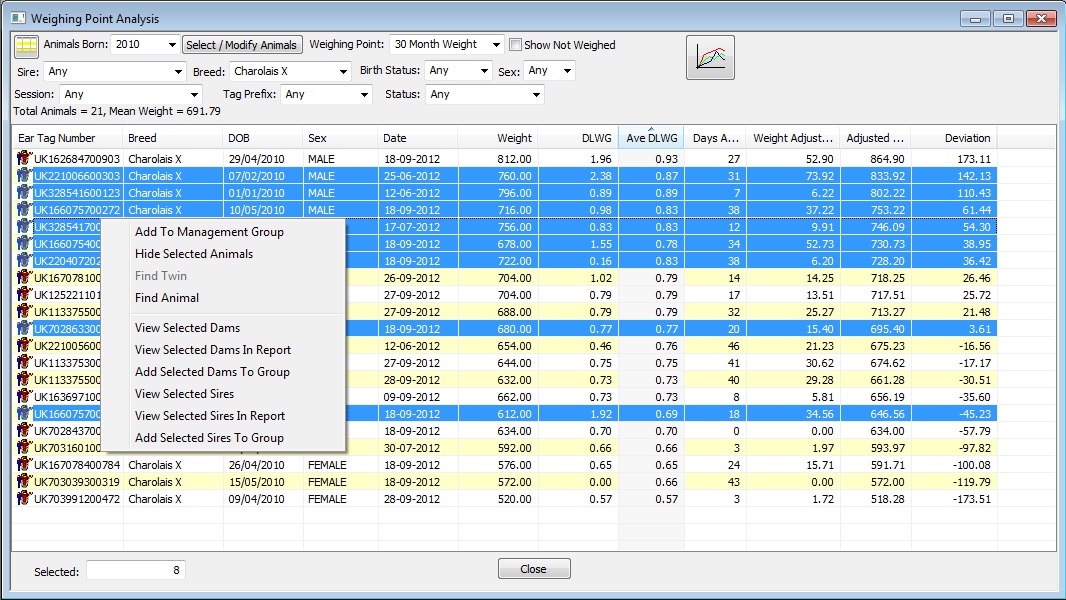
Task: Sort by Deviation column header
Action: [954, 138]
